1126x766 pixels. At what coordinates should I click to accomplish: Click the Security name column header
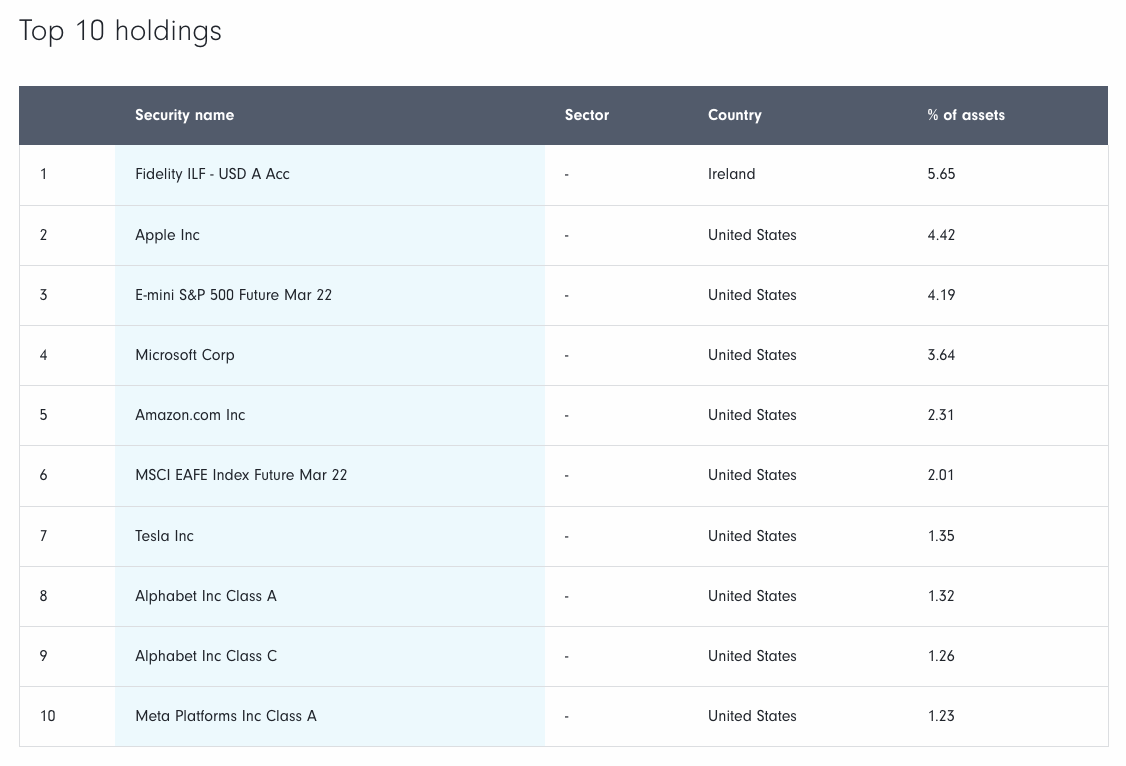click(184, 115)
